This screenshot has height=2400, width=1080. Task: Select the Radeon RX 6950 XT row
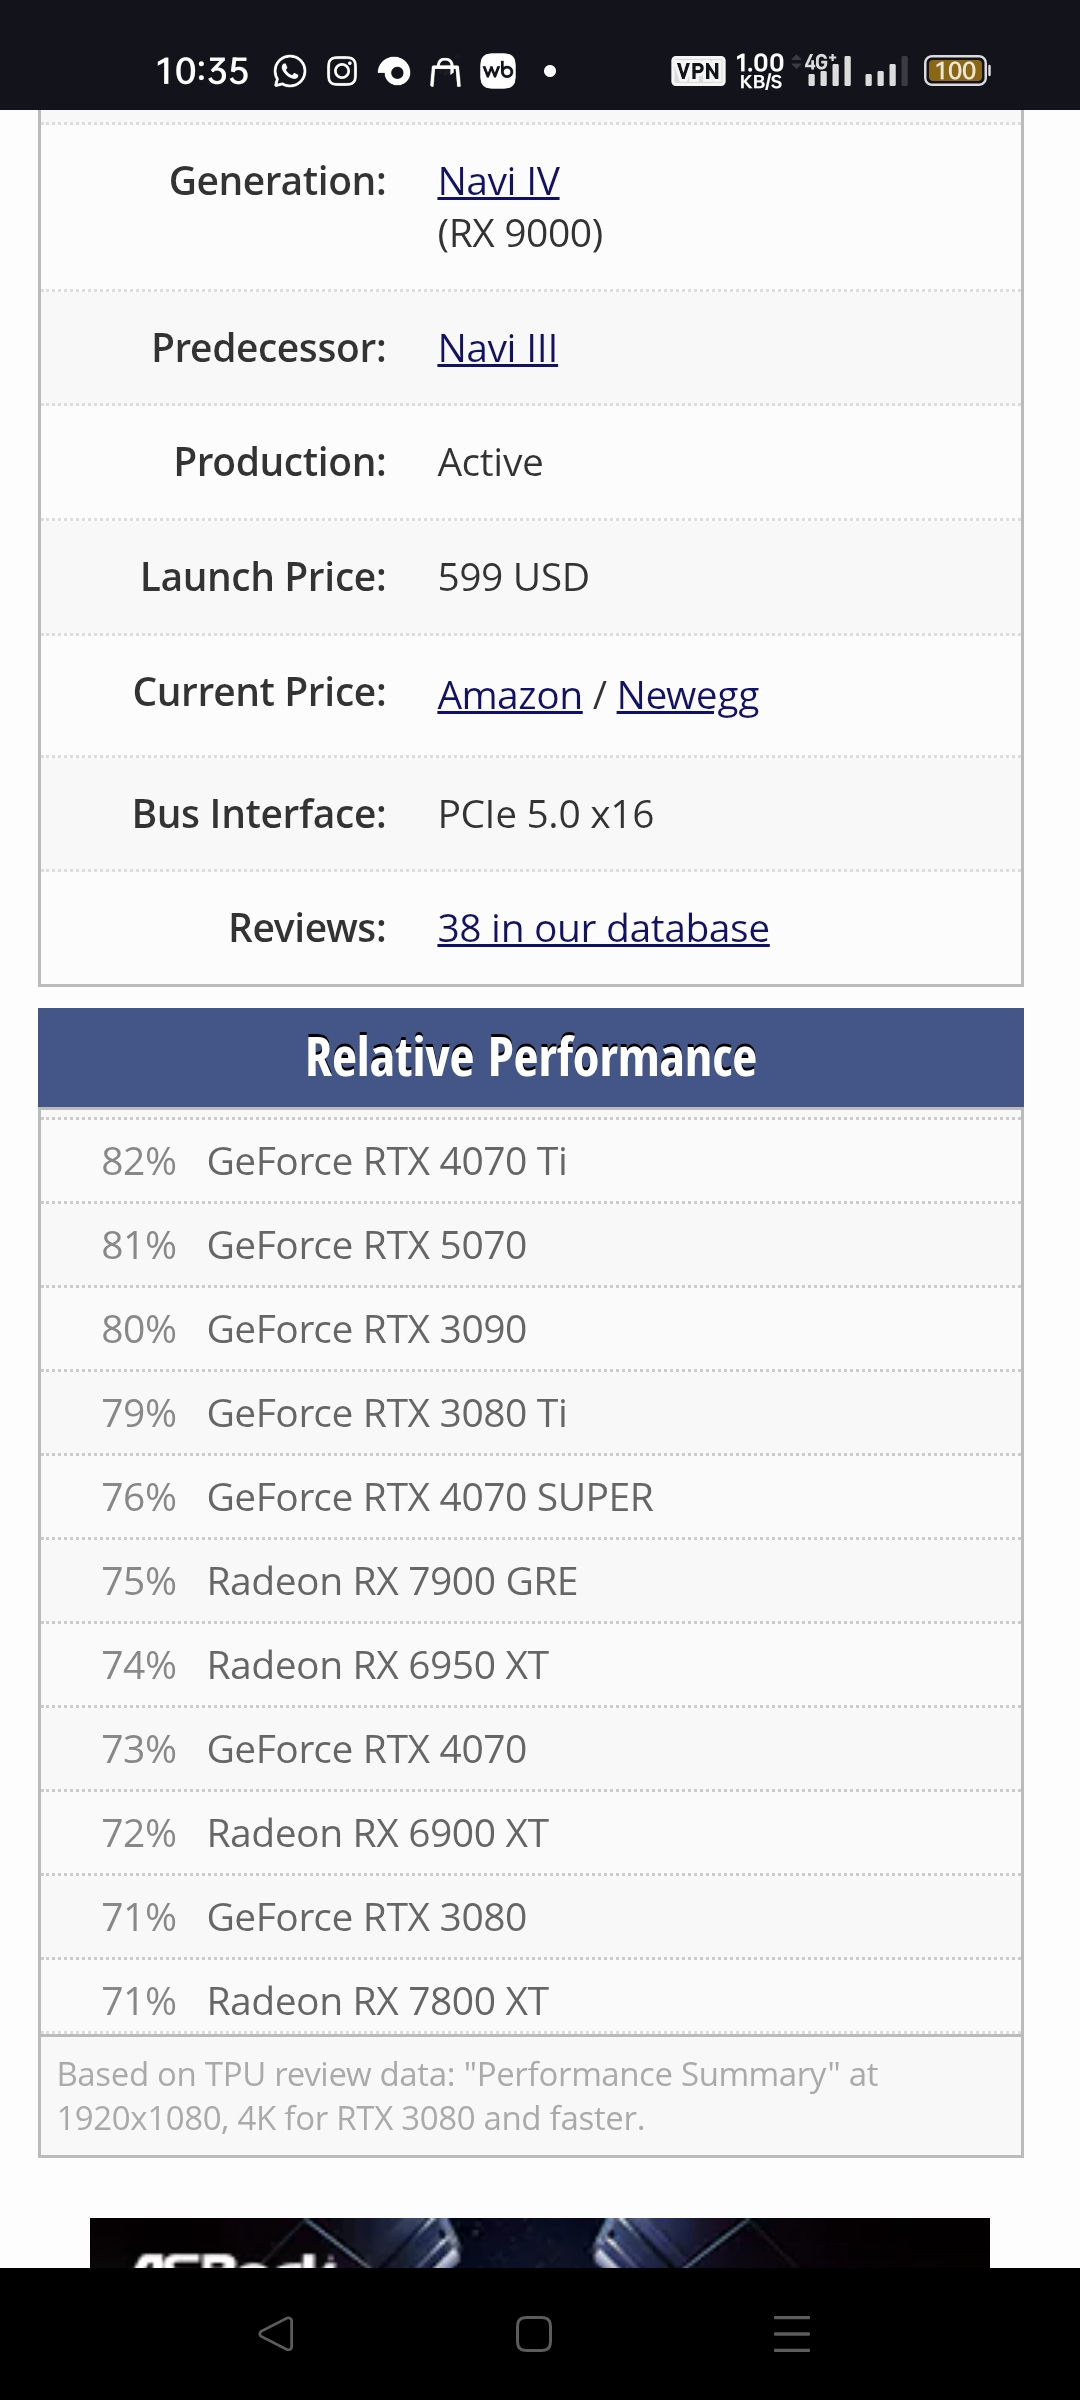click(x=377, y=1666)
